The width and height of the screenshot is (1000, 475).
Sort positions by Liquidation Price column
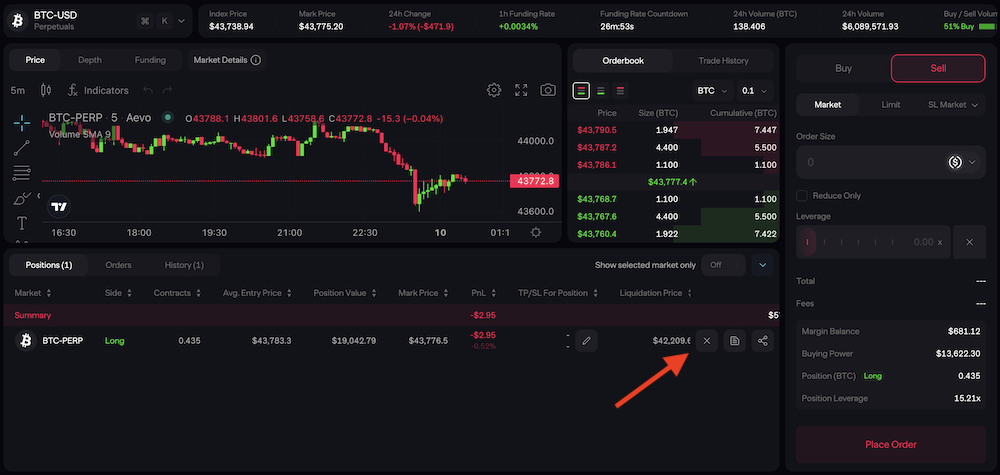click(656, 293)
